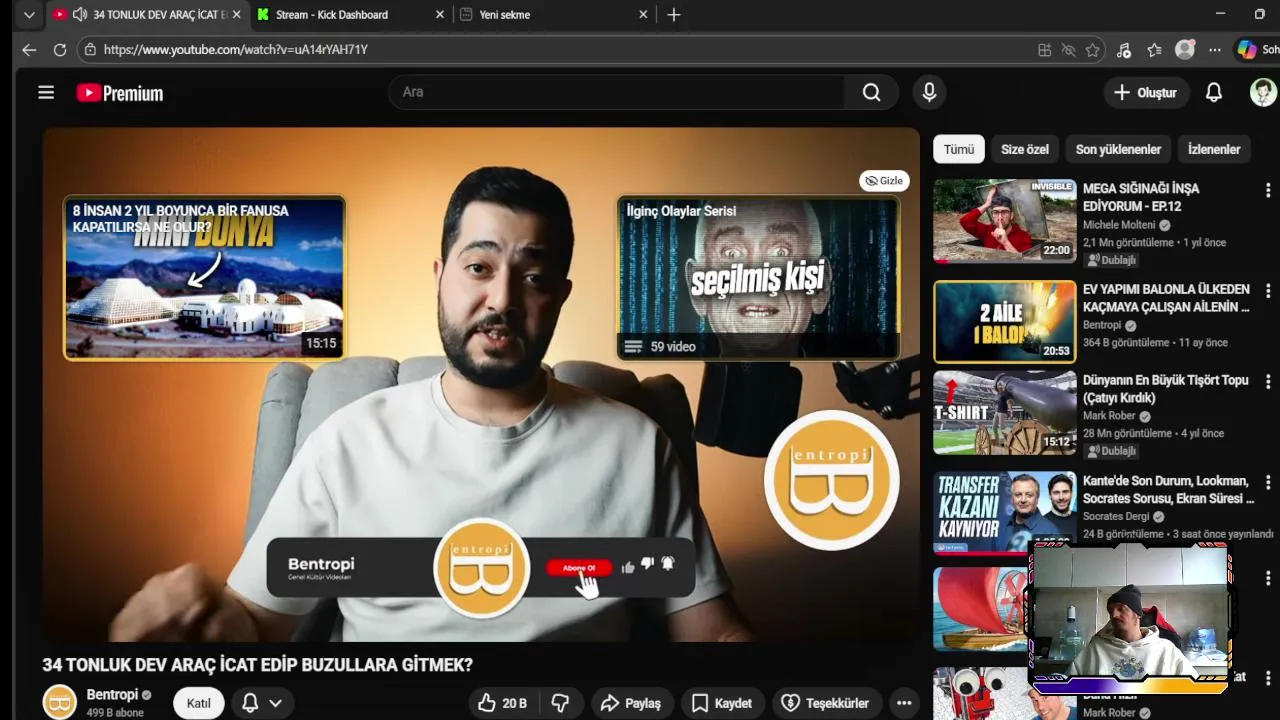1280x720 pixels.
Task: Switch to the Yeni sekme tab
Action: pyautogui.click(x=553, y=15)
